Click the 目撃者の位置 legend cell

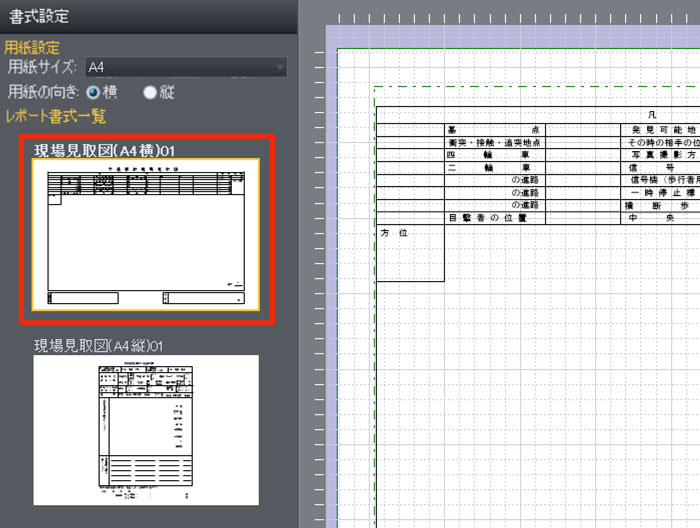(495, 217)
